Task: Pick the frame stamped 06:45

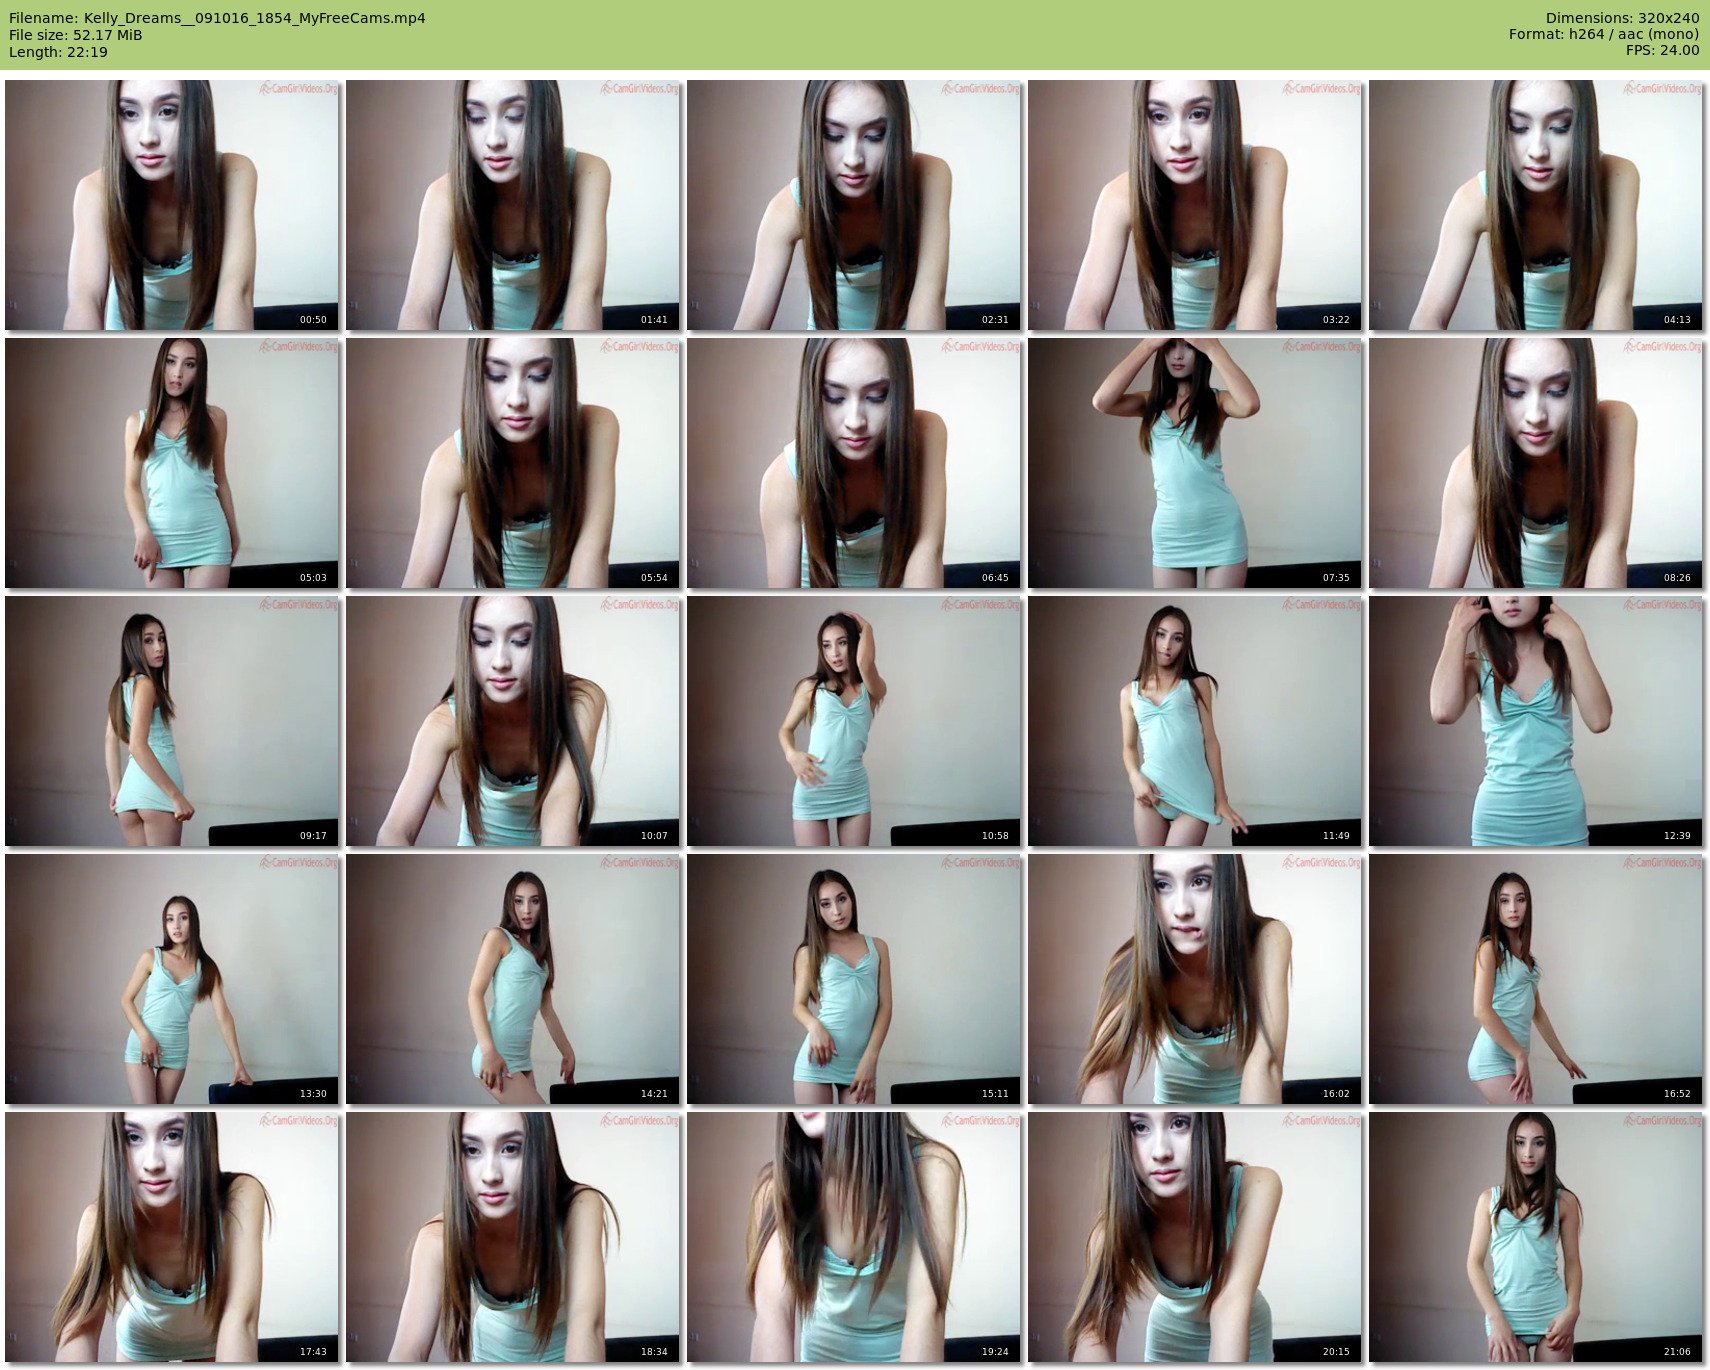Action: tap(854, 463)
